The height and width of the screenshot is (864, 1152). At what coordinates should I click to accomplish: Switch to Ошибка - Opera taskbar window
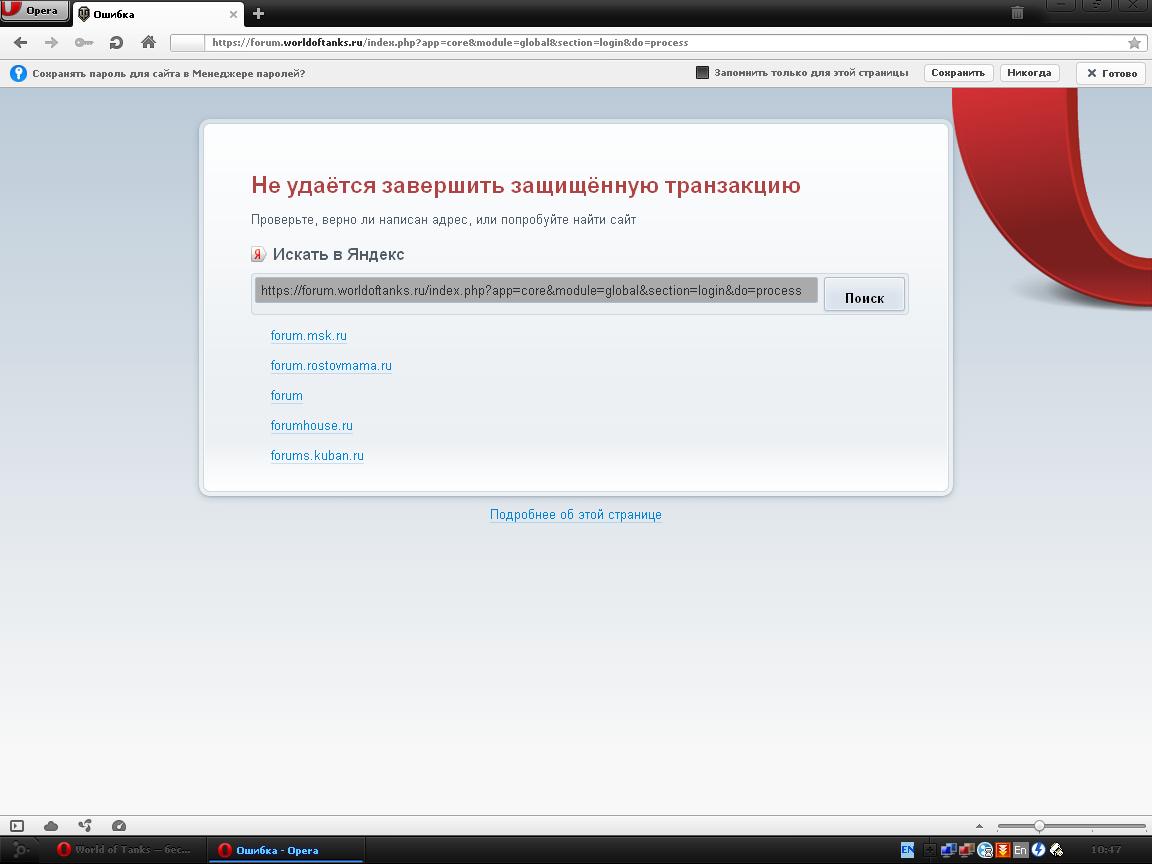pos(285,850)
